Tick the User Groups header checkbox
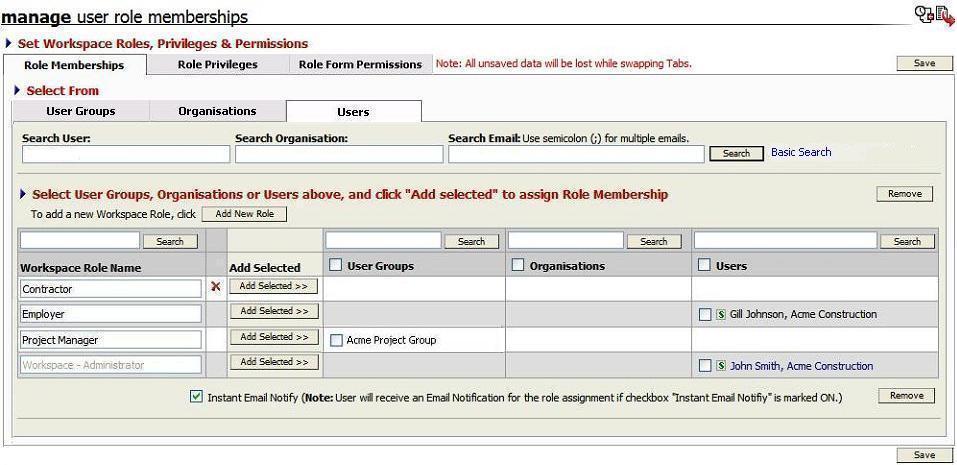This screenshot has width=957, height=465. coord(335,265)
